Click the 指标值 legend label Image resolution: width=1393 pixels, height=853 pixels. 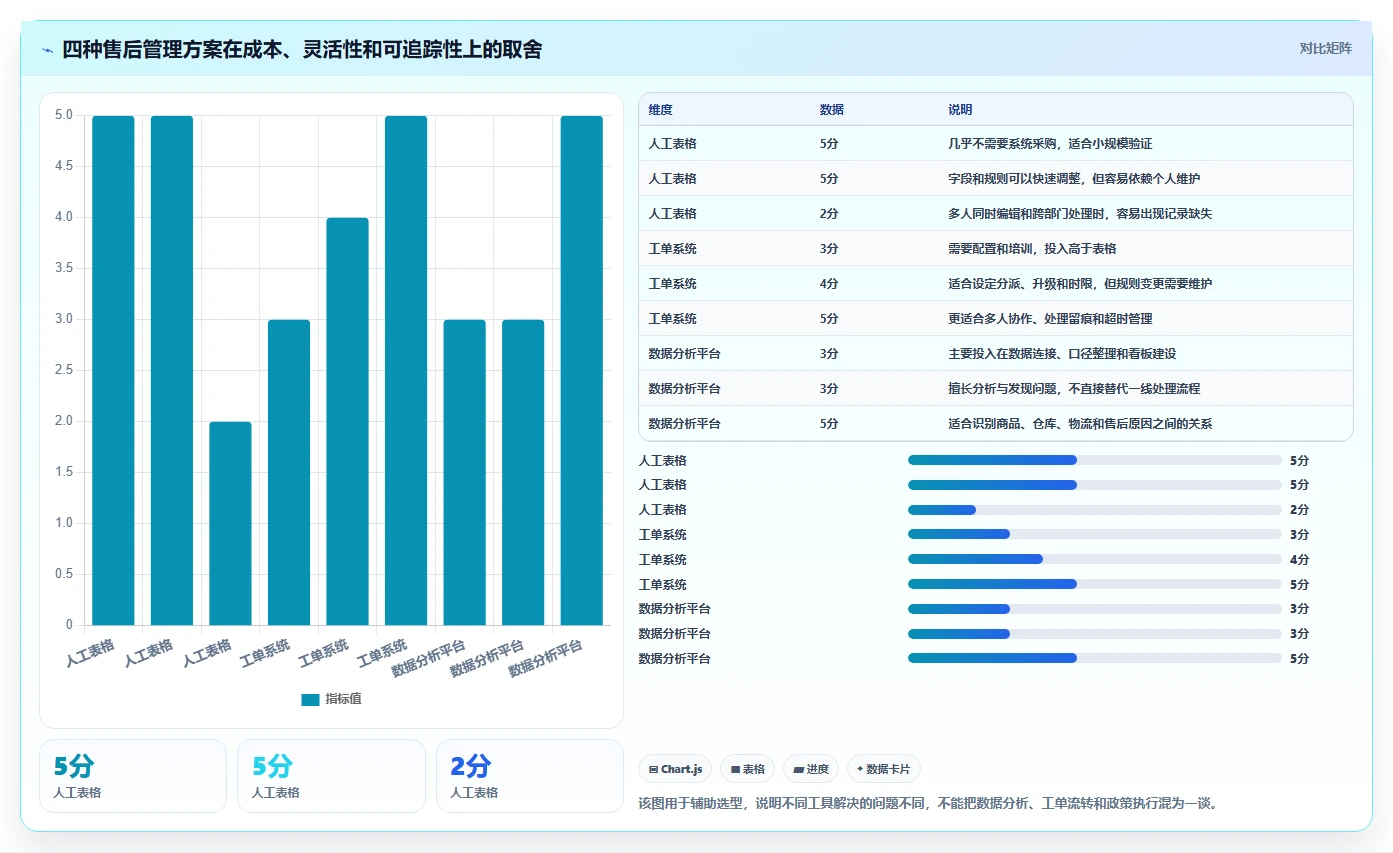coord(343,699)
